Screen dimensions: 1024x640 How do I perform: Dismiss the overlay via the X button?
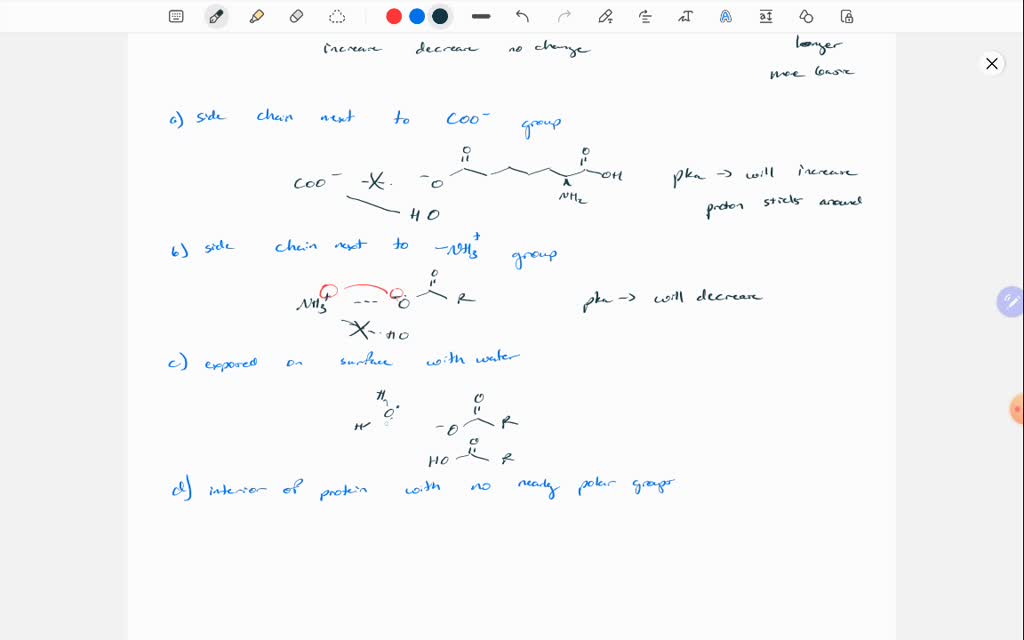[992, 63]
